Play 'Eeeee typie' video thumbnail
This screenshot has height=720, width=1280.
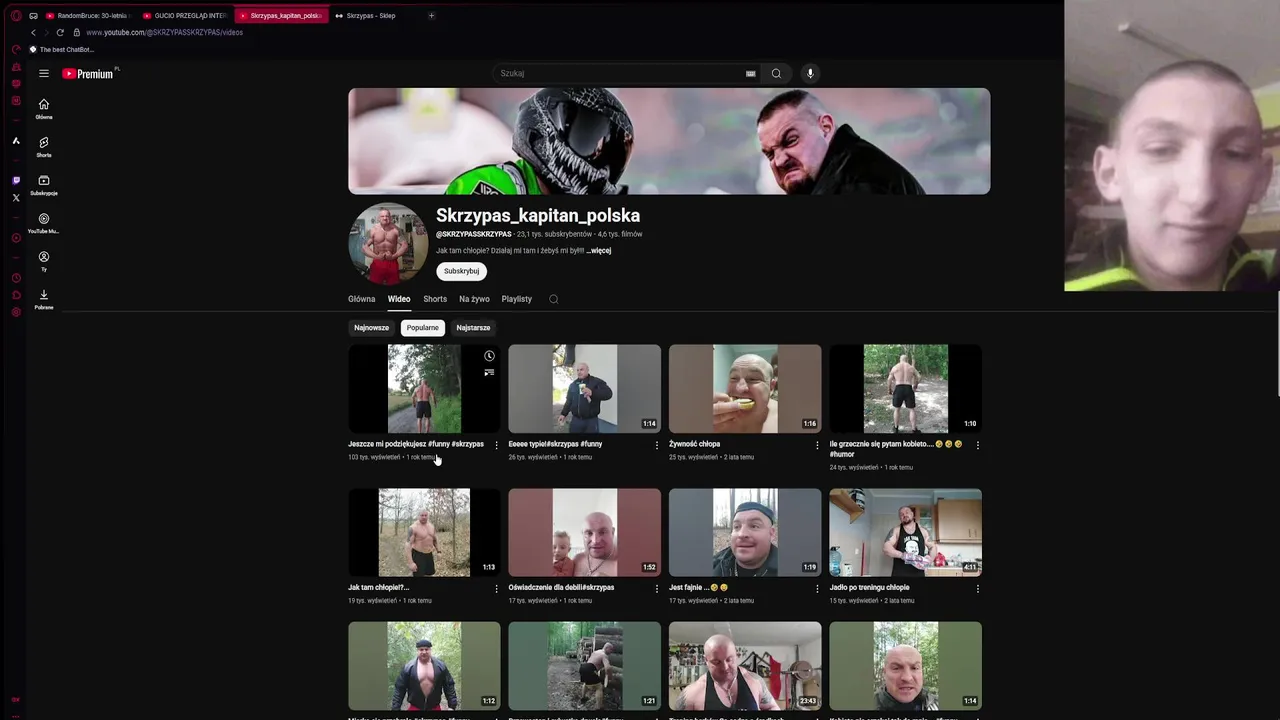pos(584,389)
